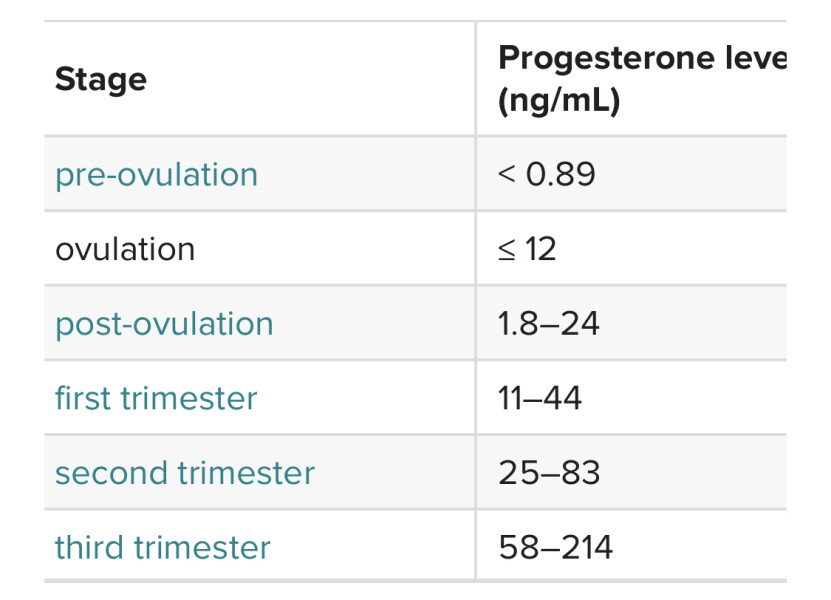Screen dimensions: 831x600
Task: Click the 25–83 second trimester value
Action: click(549, 473)
